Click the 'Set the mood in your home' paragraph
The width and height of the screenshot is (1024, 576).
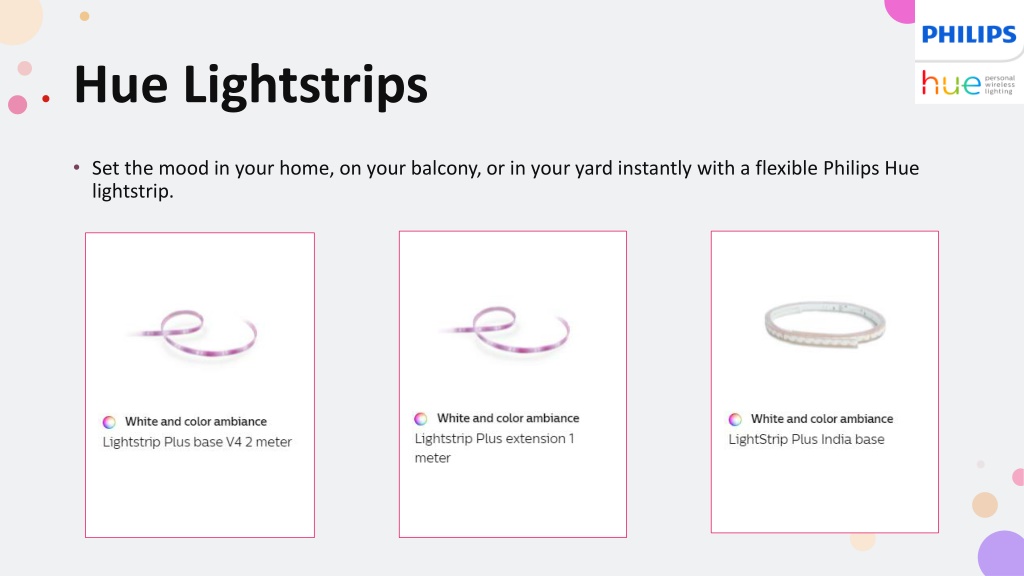[505, 180]
